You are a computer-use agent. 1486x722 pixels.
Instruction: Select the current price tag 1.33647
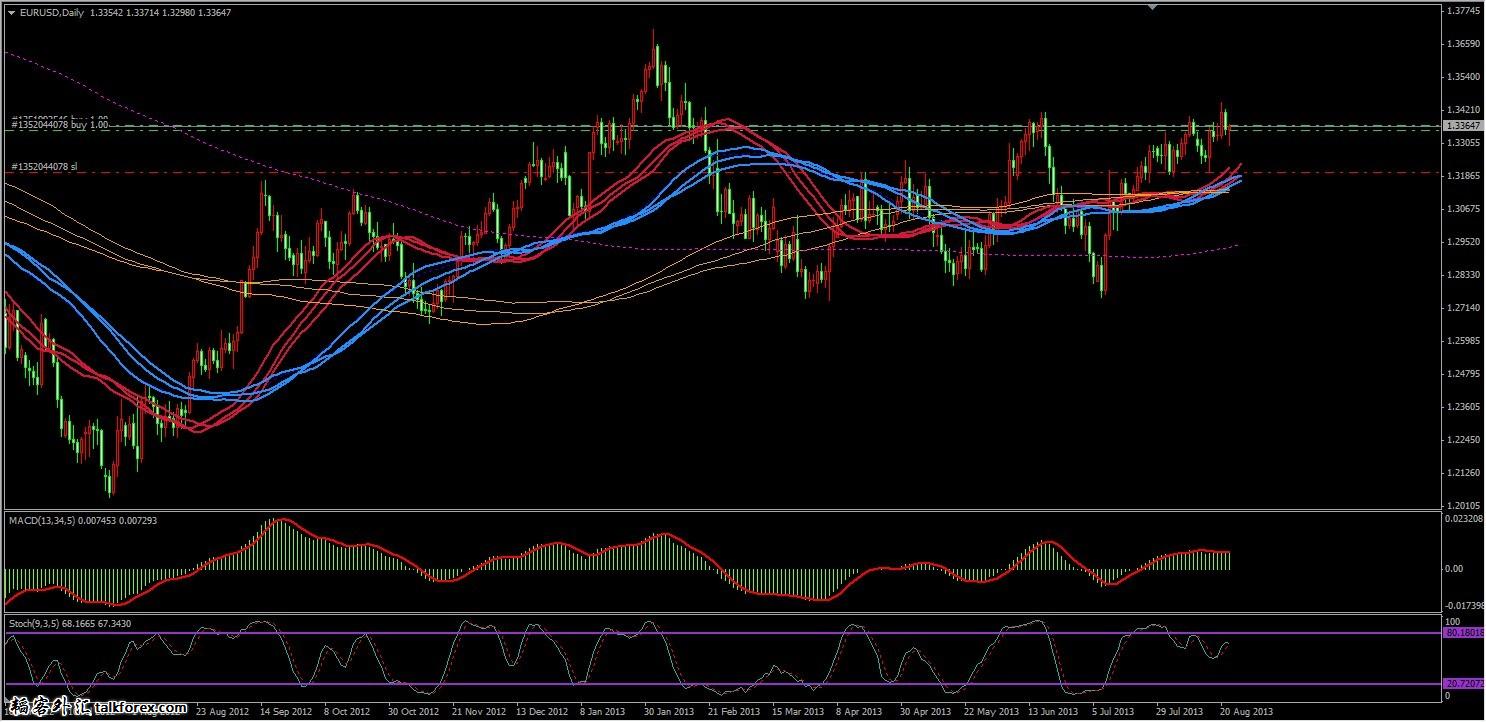pos(1462,126)
